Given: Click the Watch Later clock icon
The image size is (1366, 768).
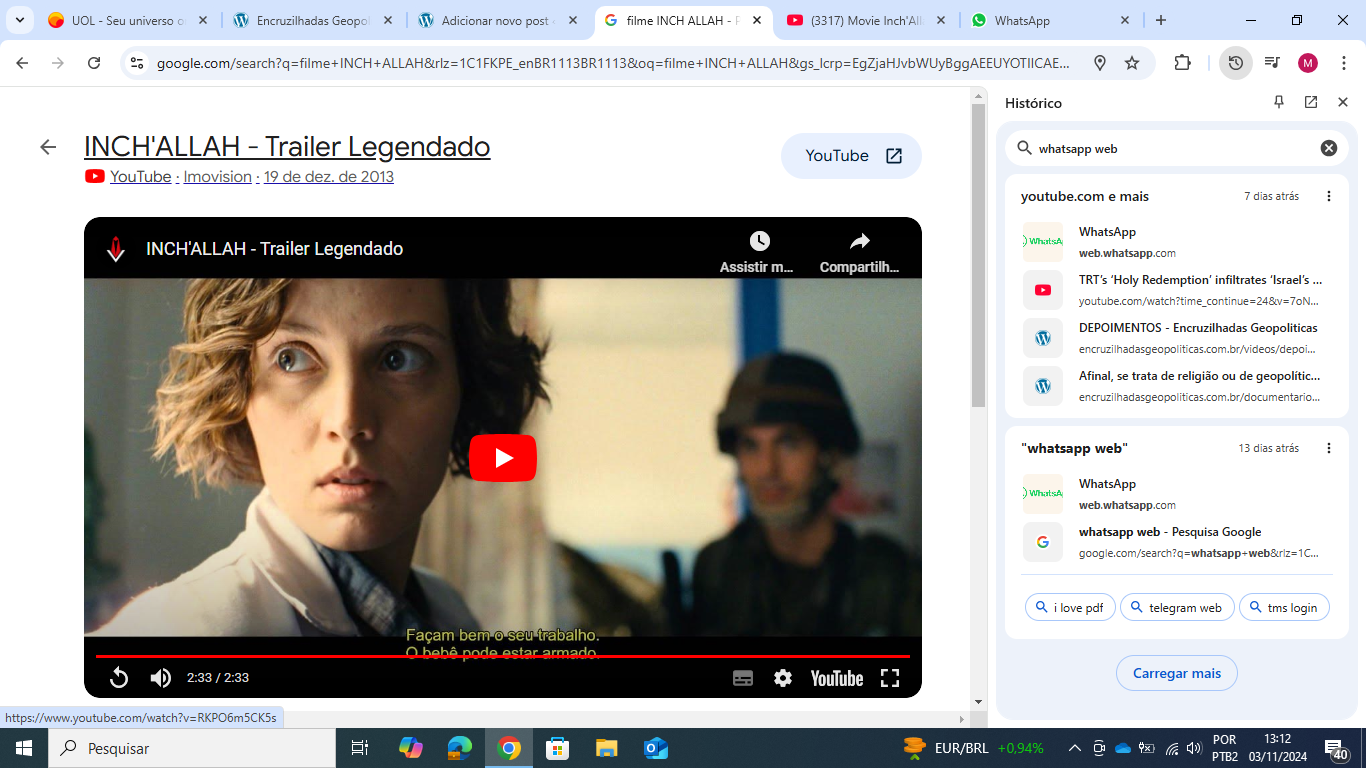Looking at the screenshot, I should pyautogui.click(x=760, y=241).
